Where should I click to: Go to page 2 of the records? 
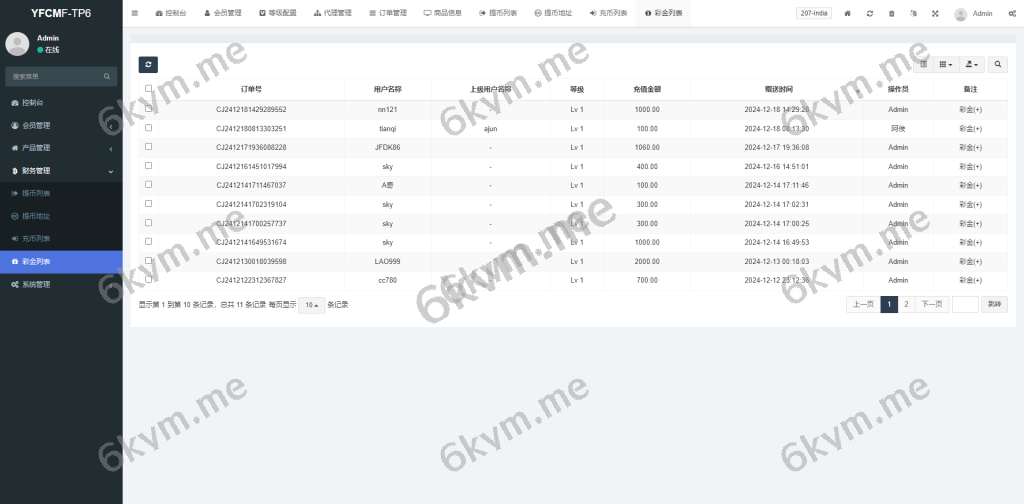pyautogui.click(x=906, y=305)
